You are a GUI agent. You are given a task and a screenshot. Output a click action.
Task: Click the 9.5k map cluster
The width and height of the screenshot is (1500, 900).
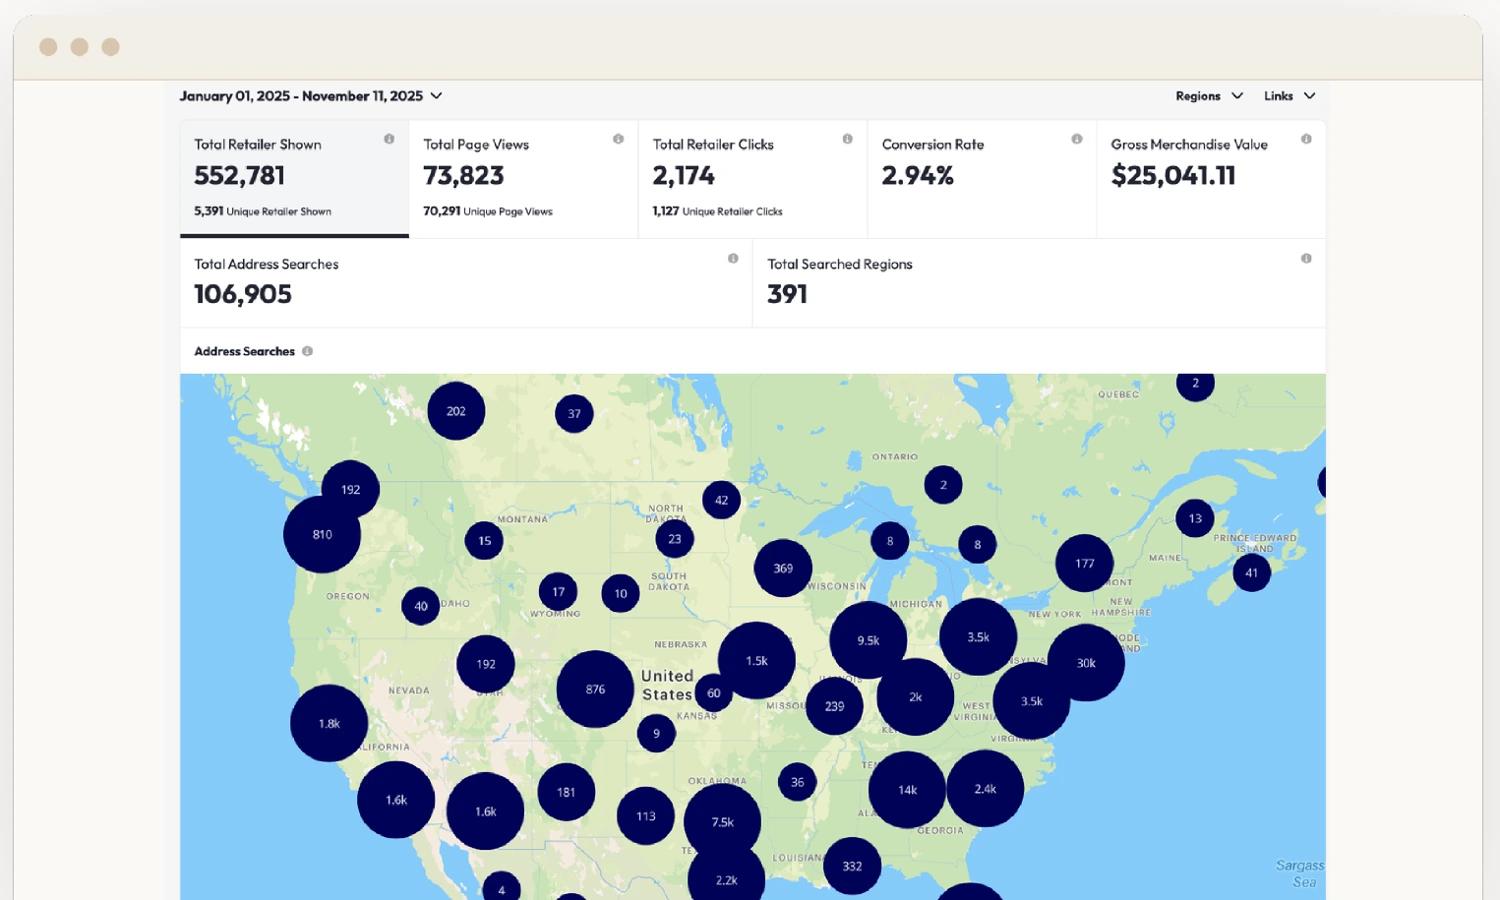tap(868, 640)
